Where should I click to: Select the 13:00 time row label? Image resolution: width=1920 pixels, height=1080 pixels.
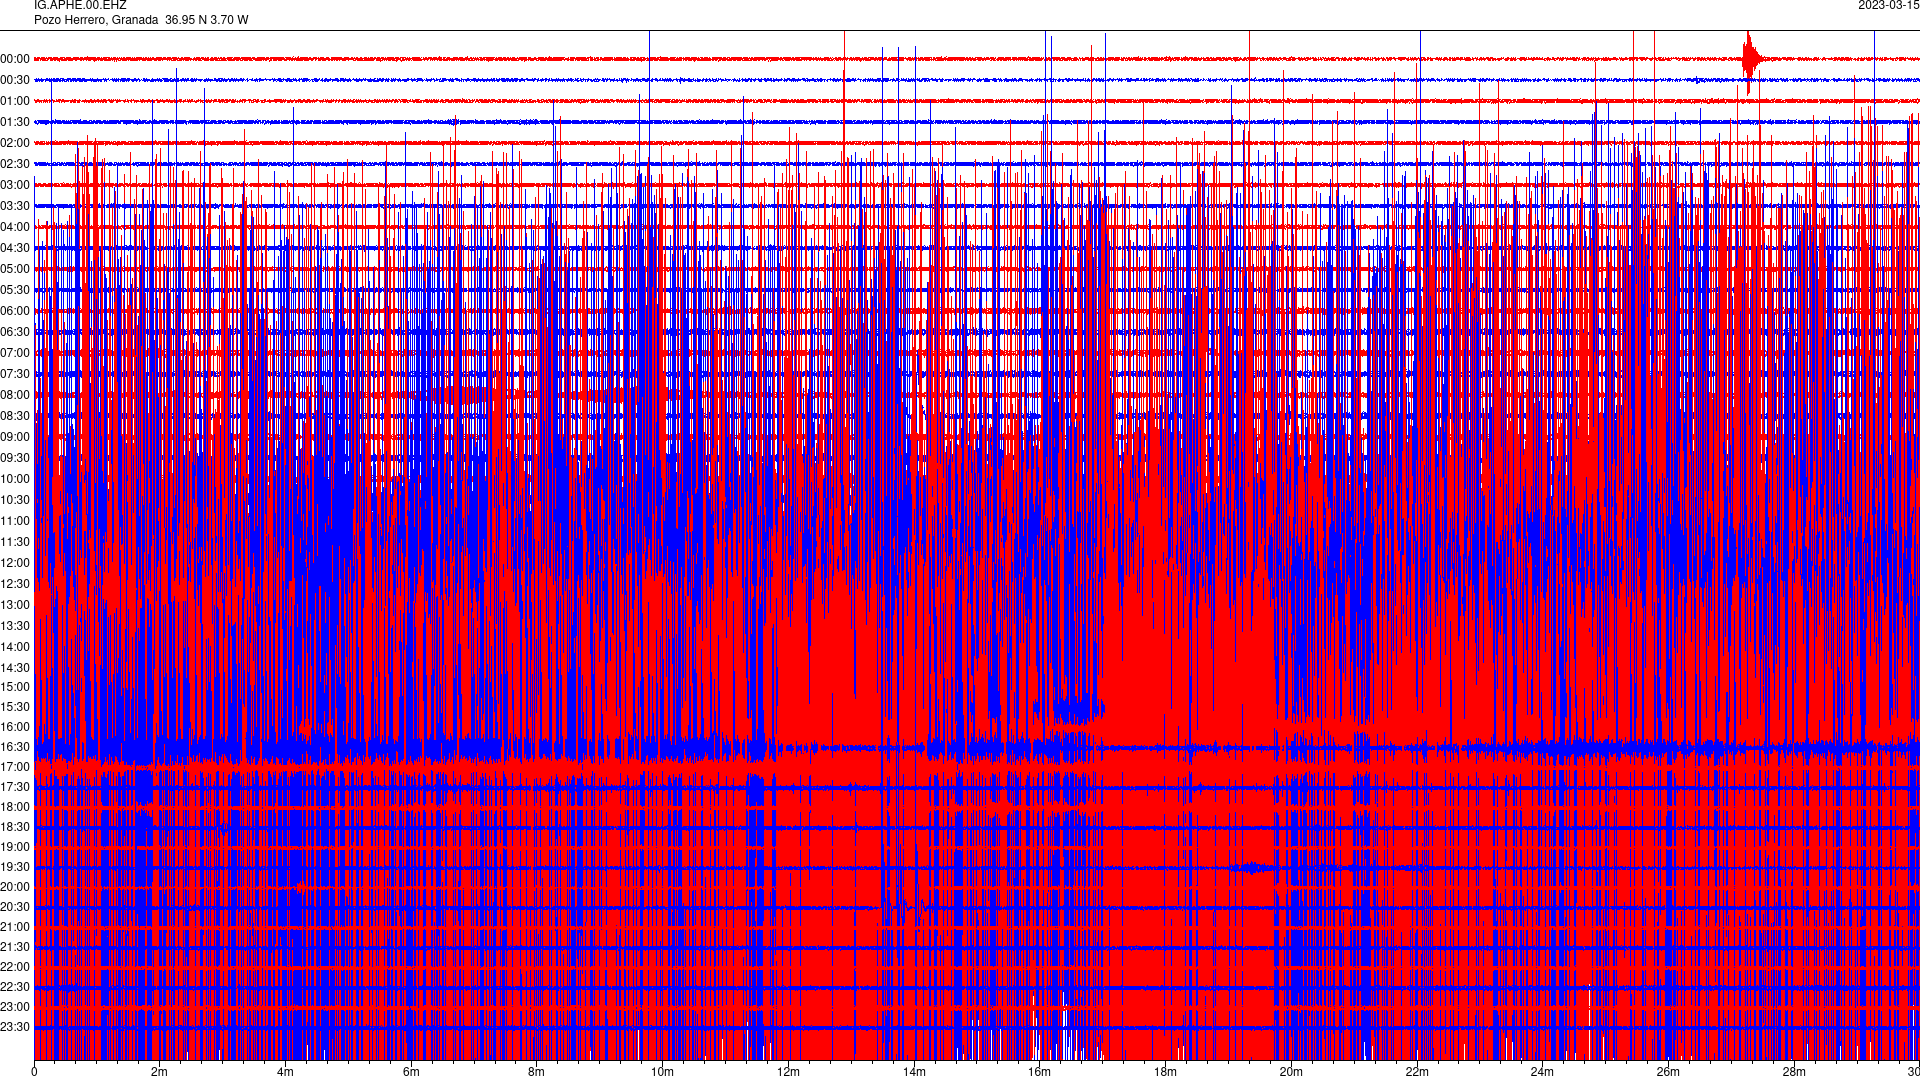(15, 605)
